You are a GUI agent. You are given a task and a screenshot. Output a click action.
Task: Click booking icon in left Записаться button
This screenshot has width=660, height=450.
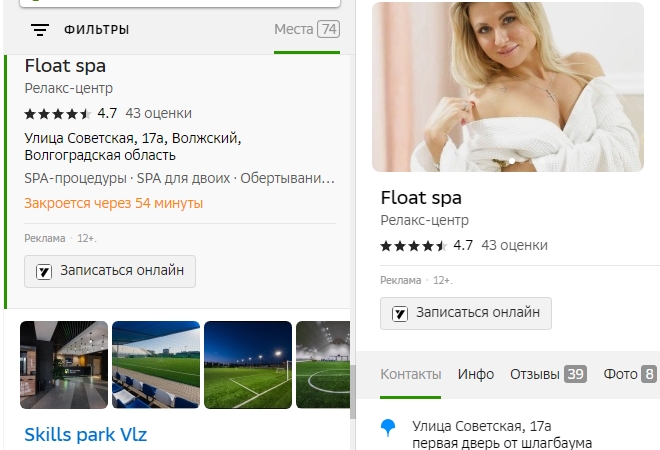pos(44,271)
